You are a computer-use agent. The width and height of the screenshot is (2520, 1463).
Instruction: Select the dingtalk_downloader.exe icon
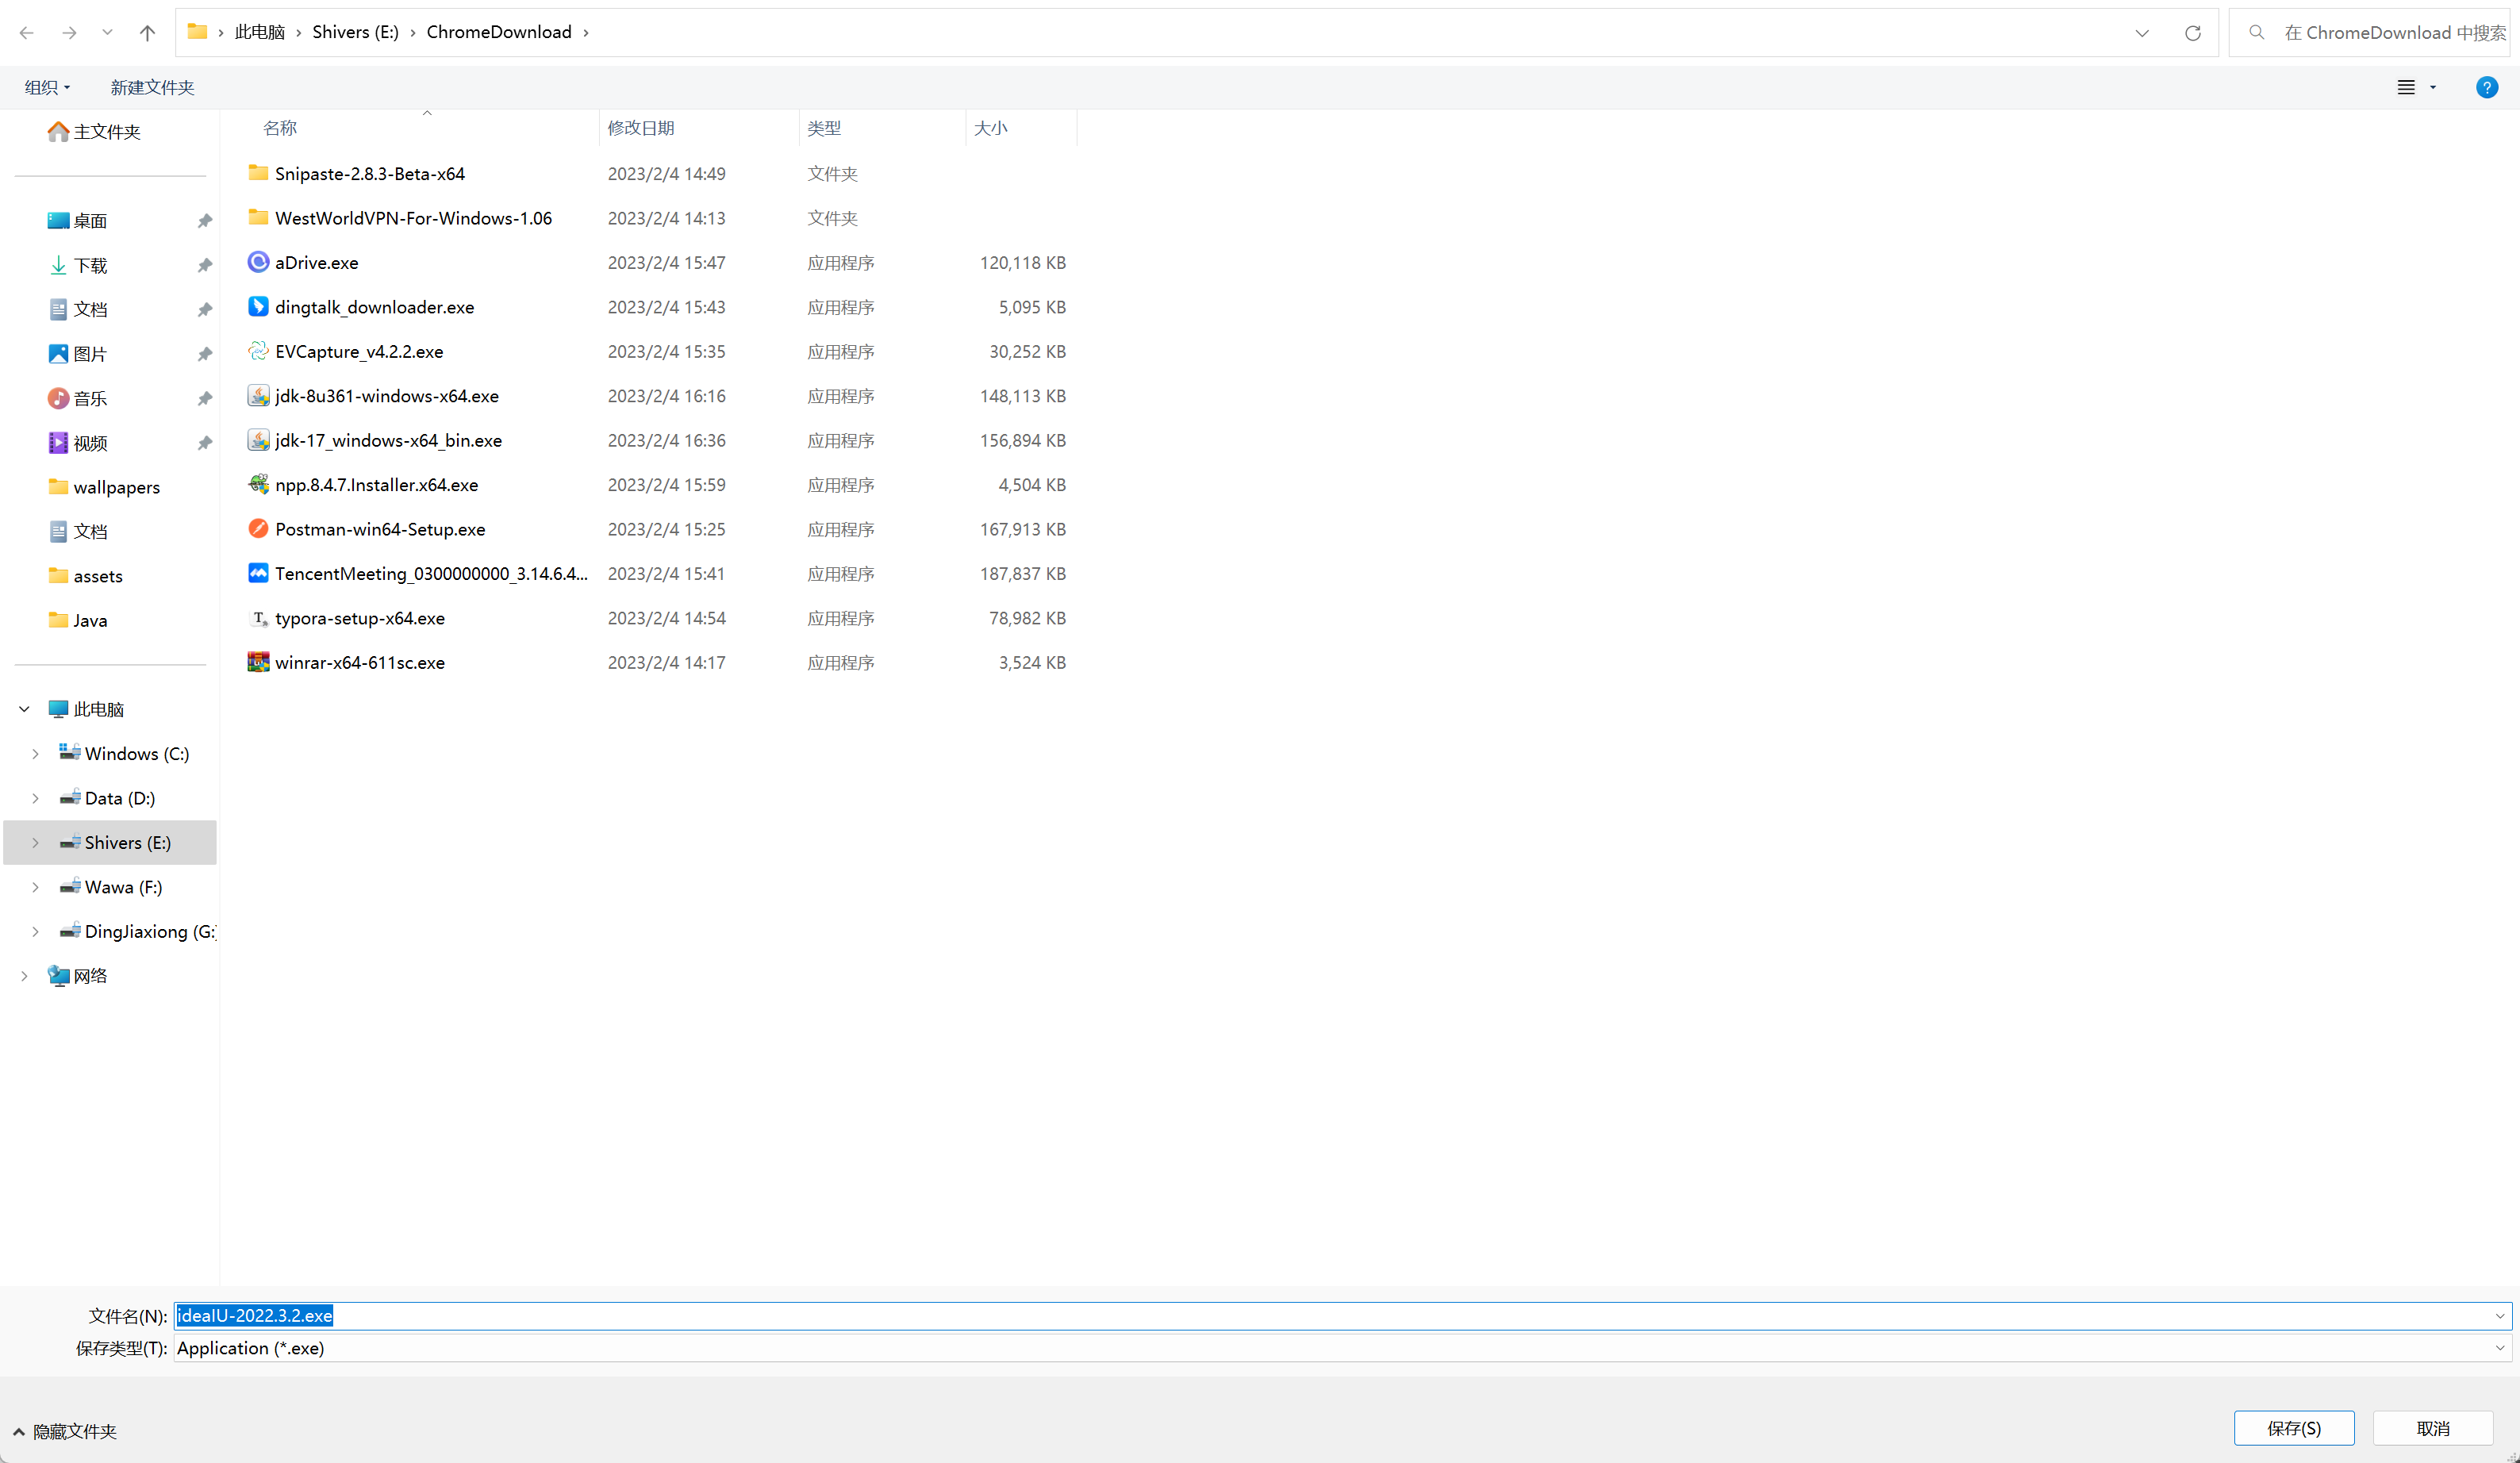[x=258, y=306]
